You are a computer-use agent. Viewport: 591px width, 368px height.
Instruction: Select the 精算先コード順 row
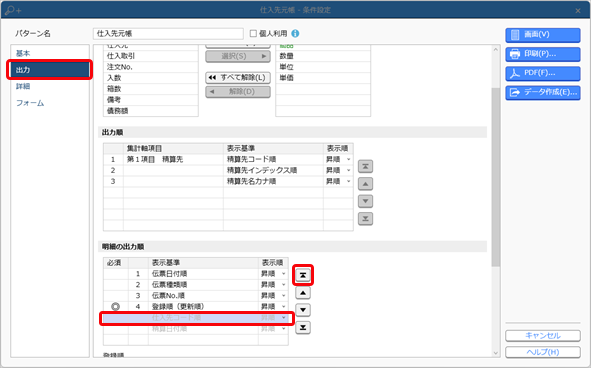click(x=228, y=159)
